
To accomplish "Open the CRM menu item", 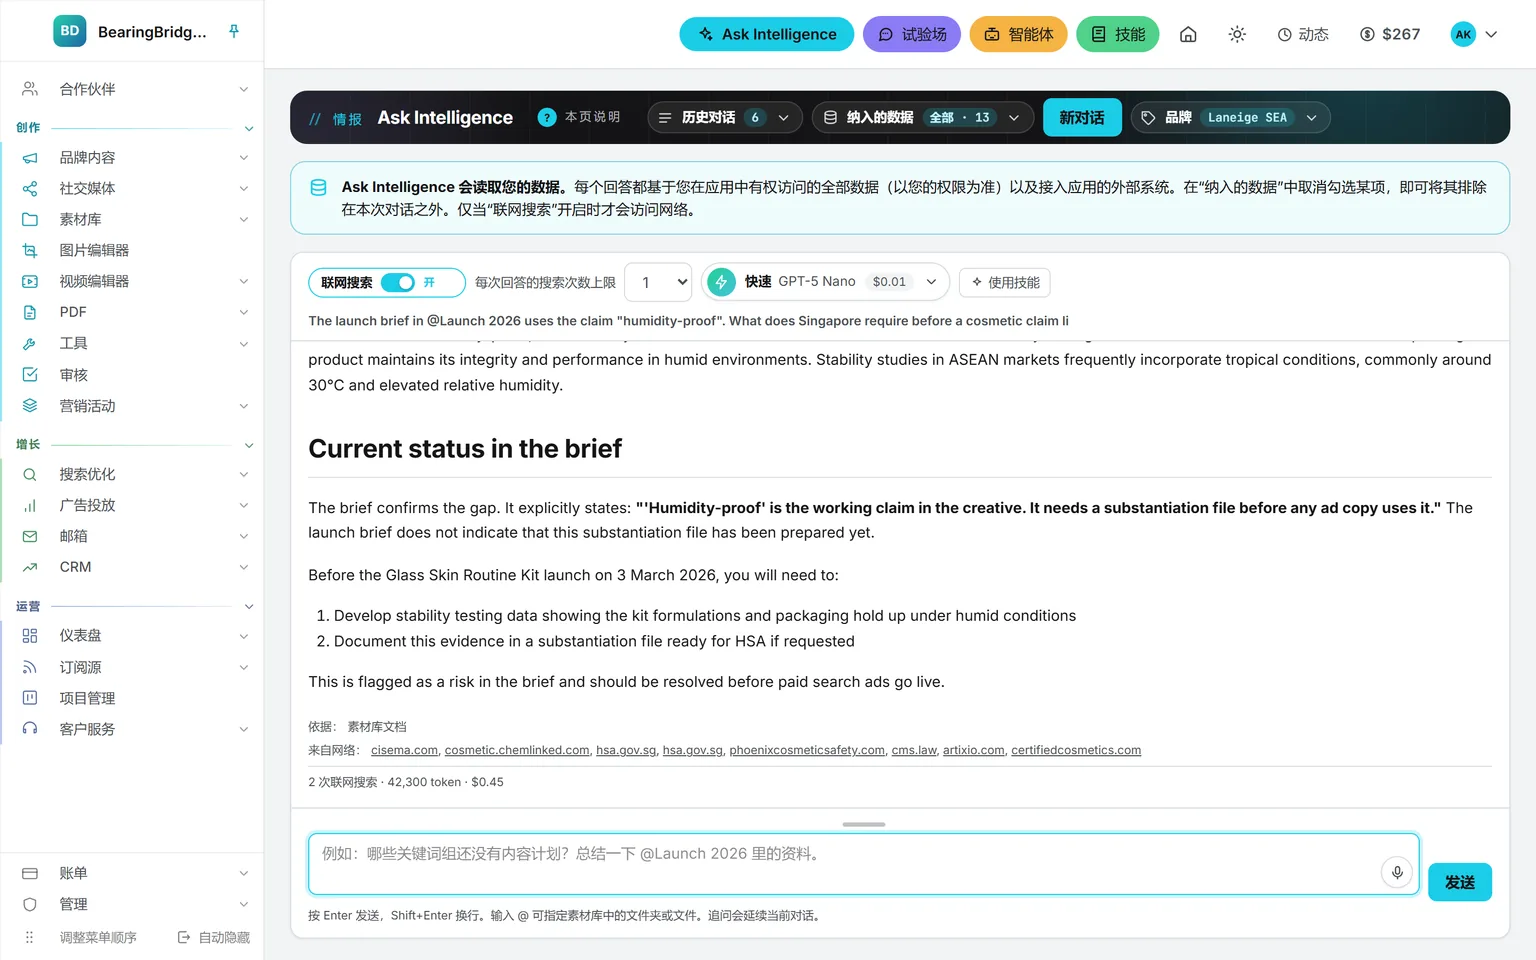I will click(x=132, y=567).
